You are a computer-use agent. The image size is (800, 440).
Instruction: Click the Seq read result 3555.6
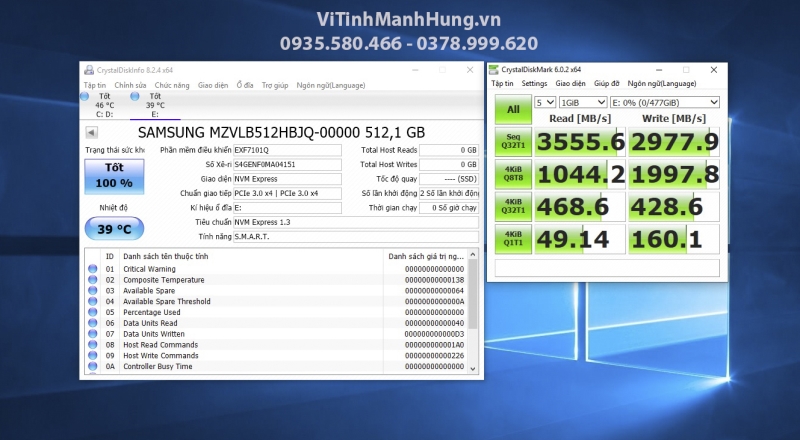point(579,141)
